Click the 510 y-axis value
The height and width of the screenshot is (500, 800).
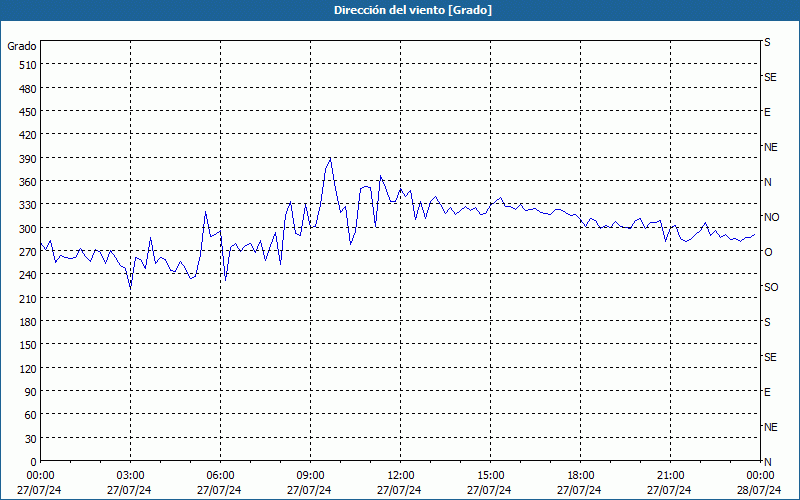tap(28, 65)
